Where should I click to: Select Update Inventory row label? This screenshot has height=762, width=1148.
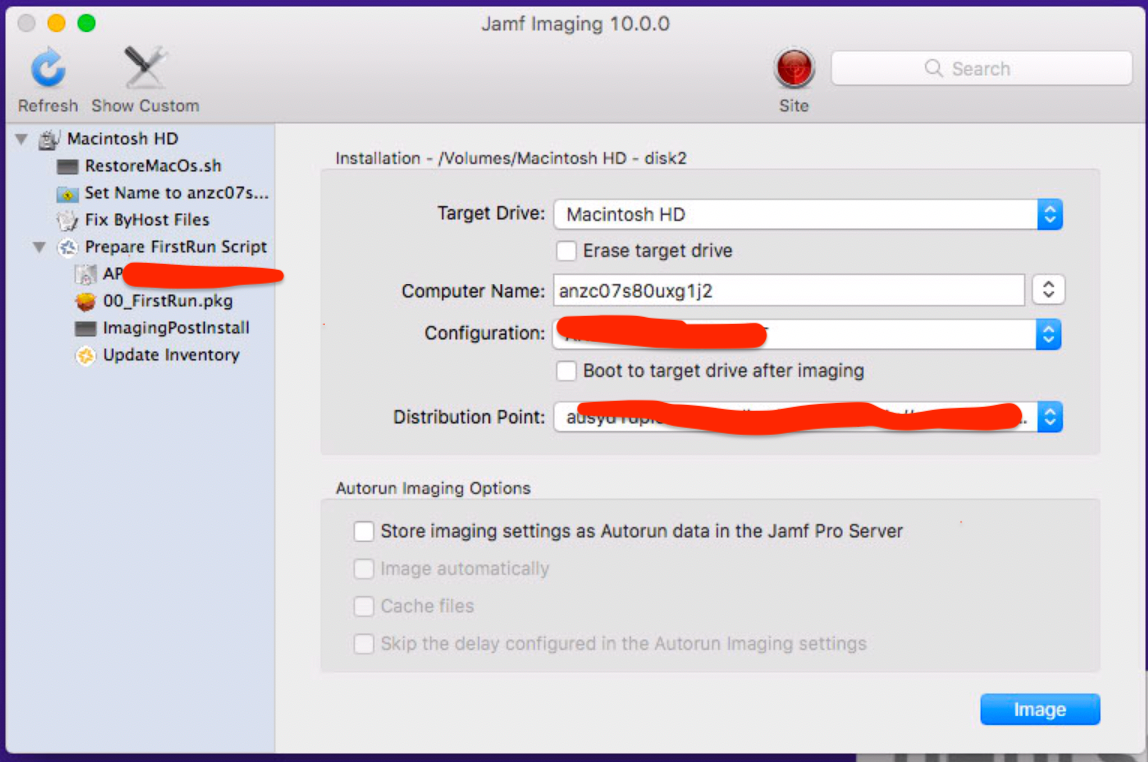[x=171, y=355]
